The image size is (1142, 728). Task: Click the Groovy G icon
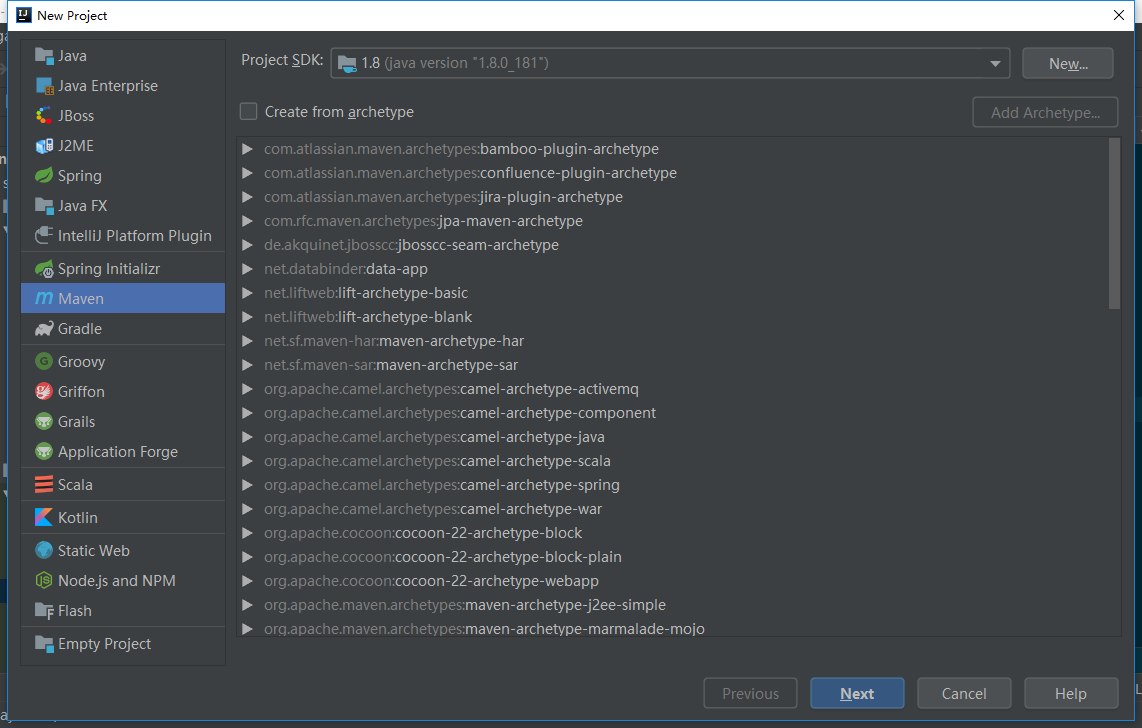pyautogui.click(x=44, y=362)
